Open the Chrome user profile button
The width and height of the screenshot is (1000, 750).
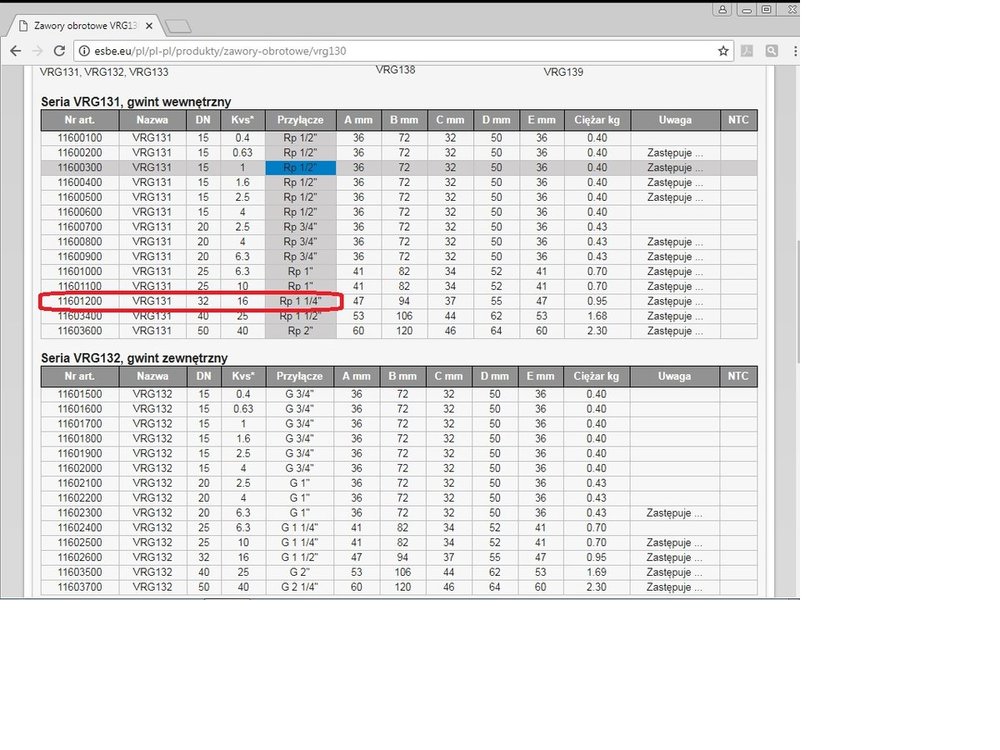(721, 9)
